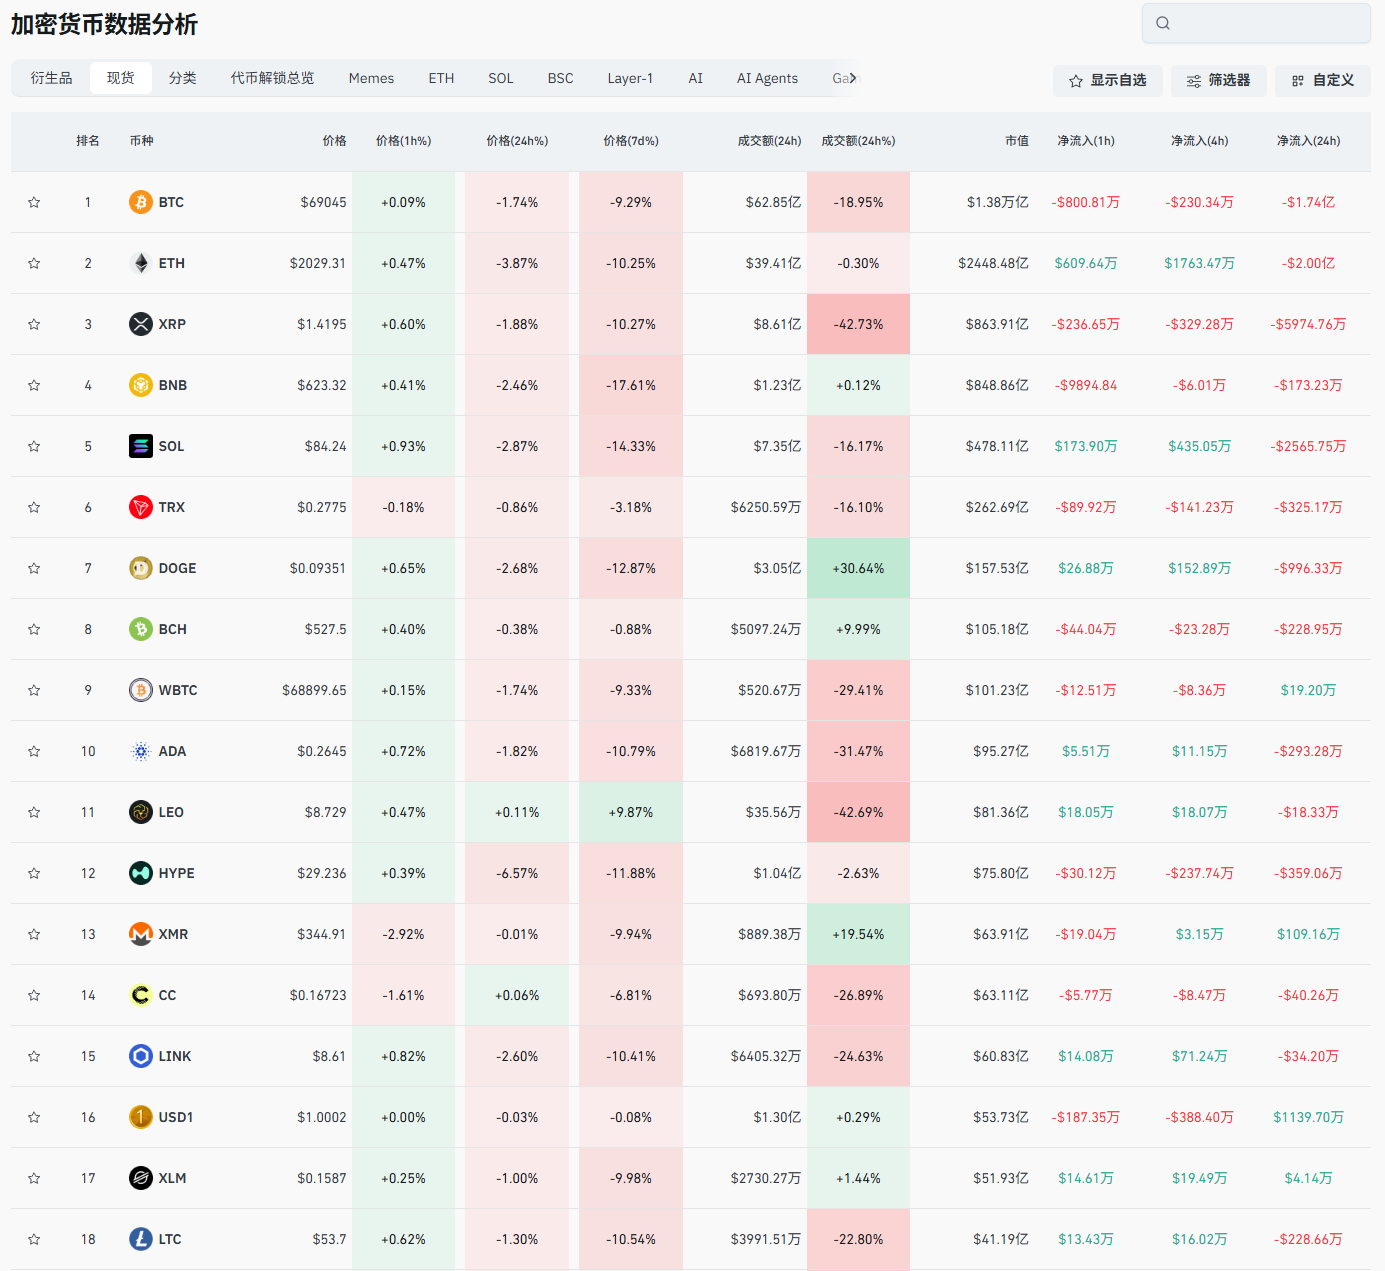Viewport: 1385px width, 1271px height.
Task: Click the LINK coin logo icon
Action: click(x=141, y=1056)
